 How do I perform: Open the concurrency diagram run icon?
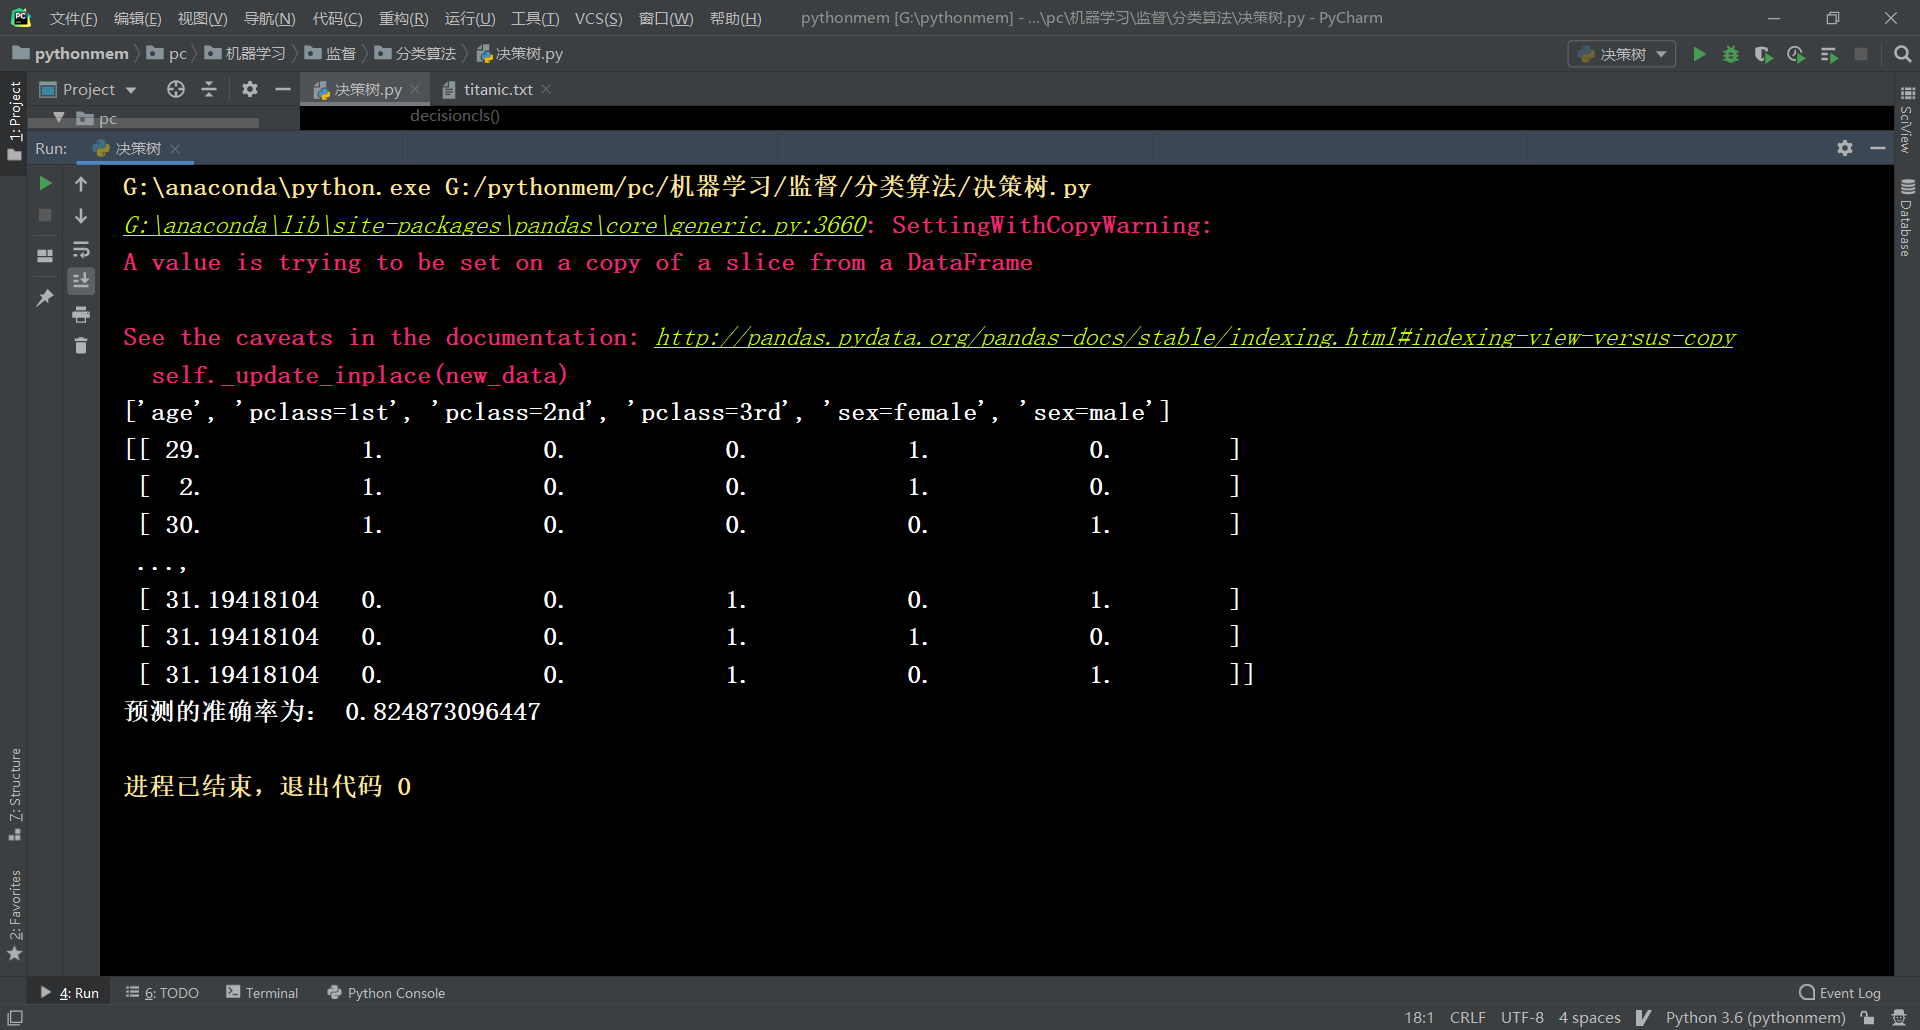tap(1829, 54)
